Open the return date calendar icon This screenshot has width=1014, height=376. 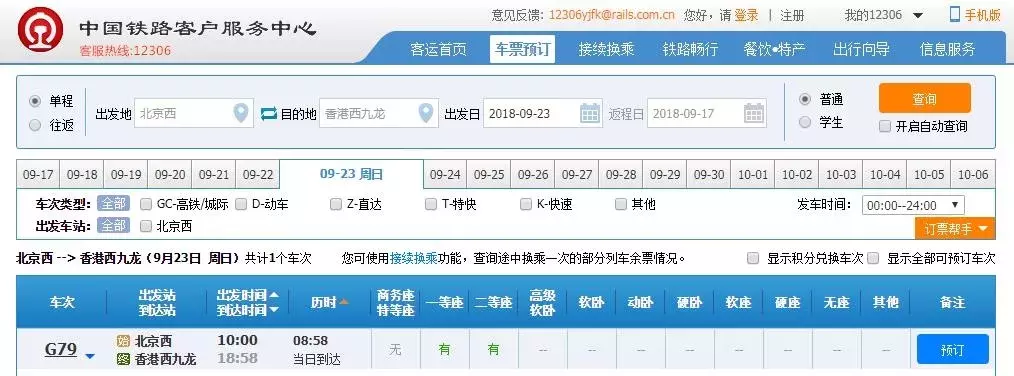pyautogui.click(x=754, y=113)
